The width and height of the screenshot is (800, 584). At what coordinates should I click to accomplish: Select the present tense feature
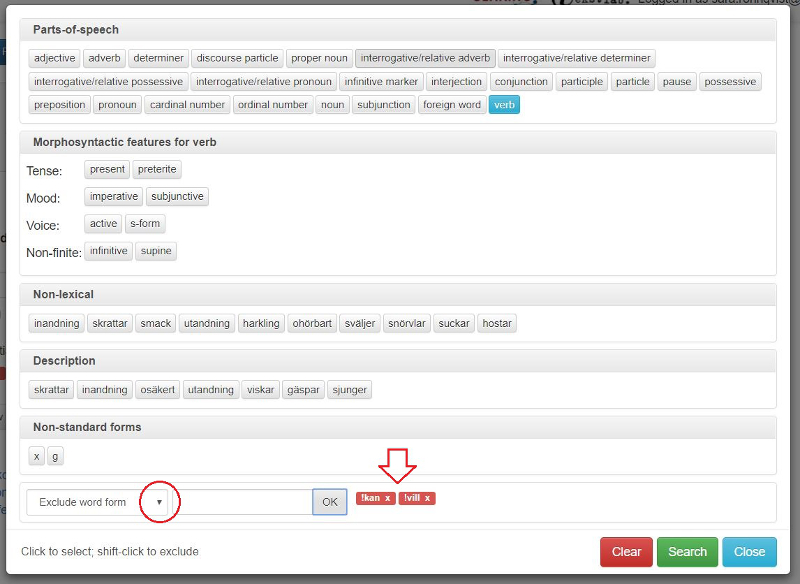[107, 170]
